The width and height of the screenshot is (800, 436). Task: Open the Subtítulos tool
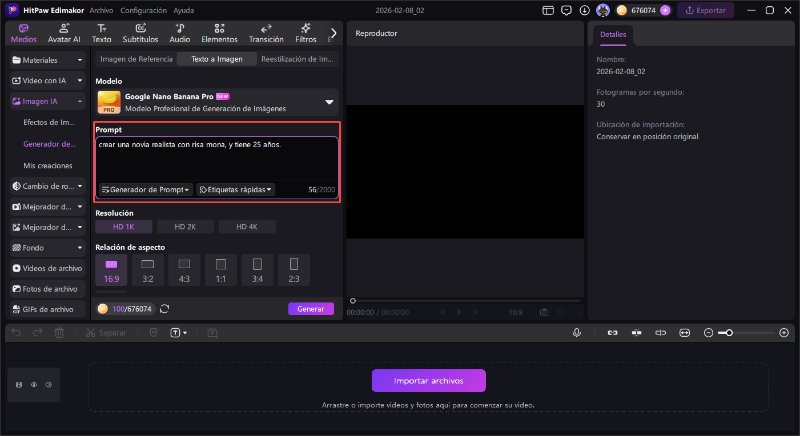click(139, 33)
